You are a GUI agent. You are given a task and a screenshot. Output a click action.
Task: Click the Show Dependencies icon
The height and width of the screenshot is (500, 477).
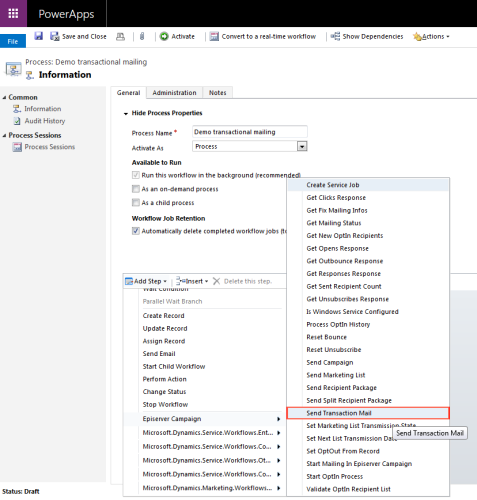[335, 36]
